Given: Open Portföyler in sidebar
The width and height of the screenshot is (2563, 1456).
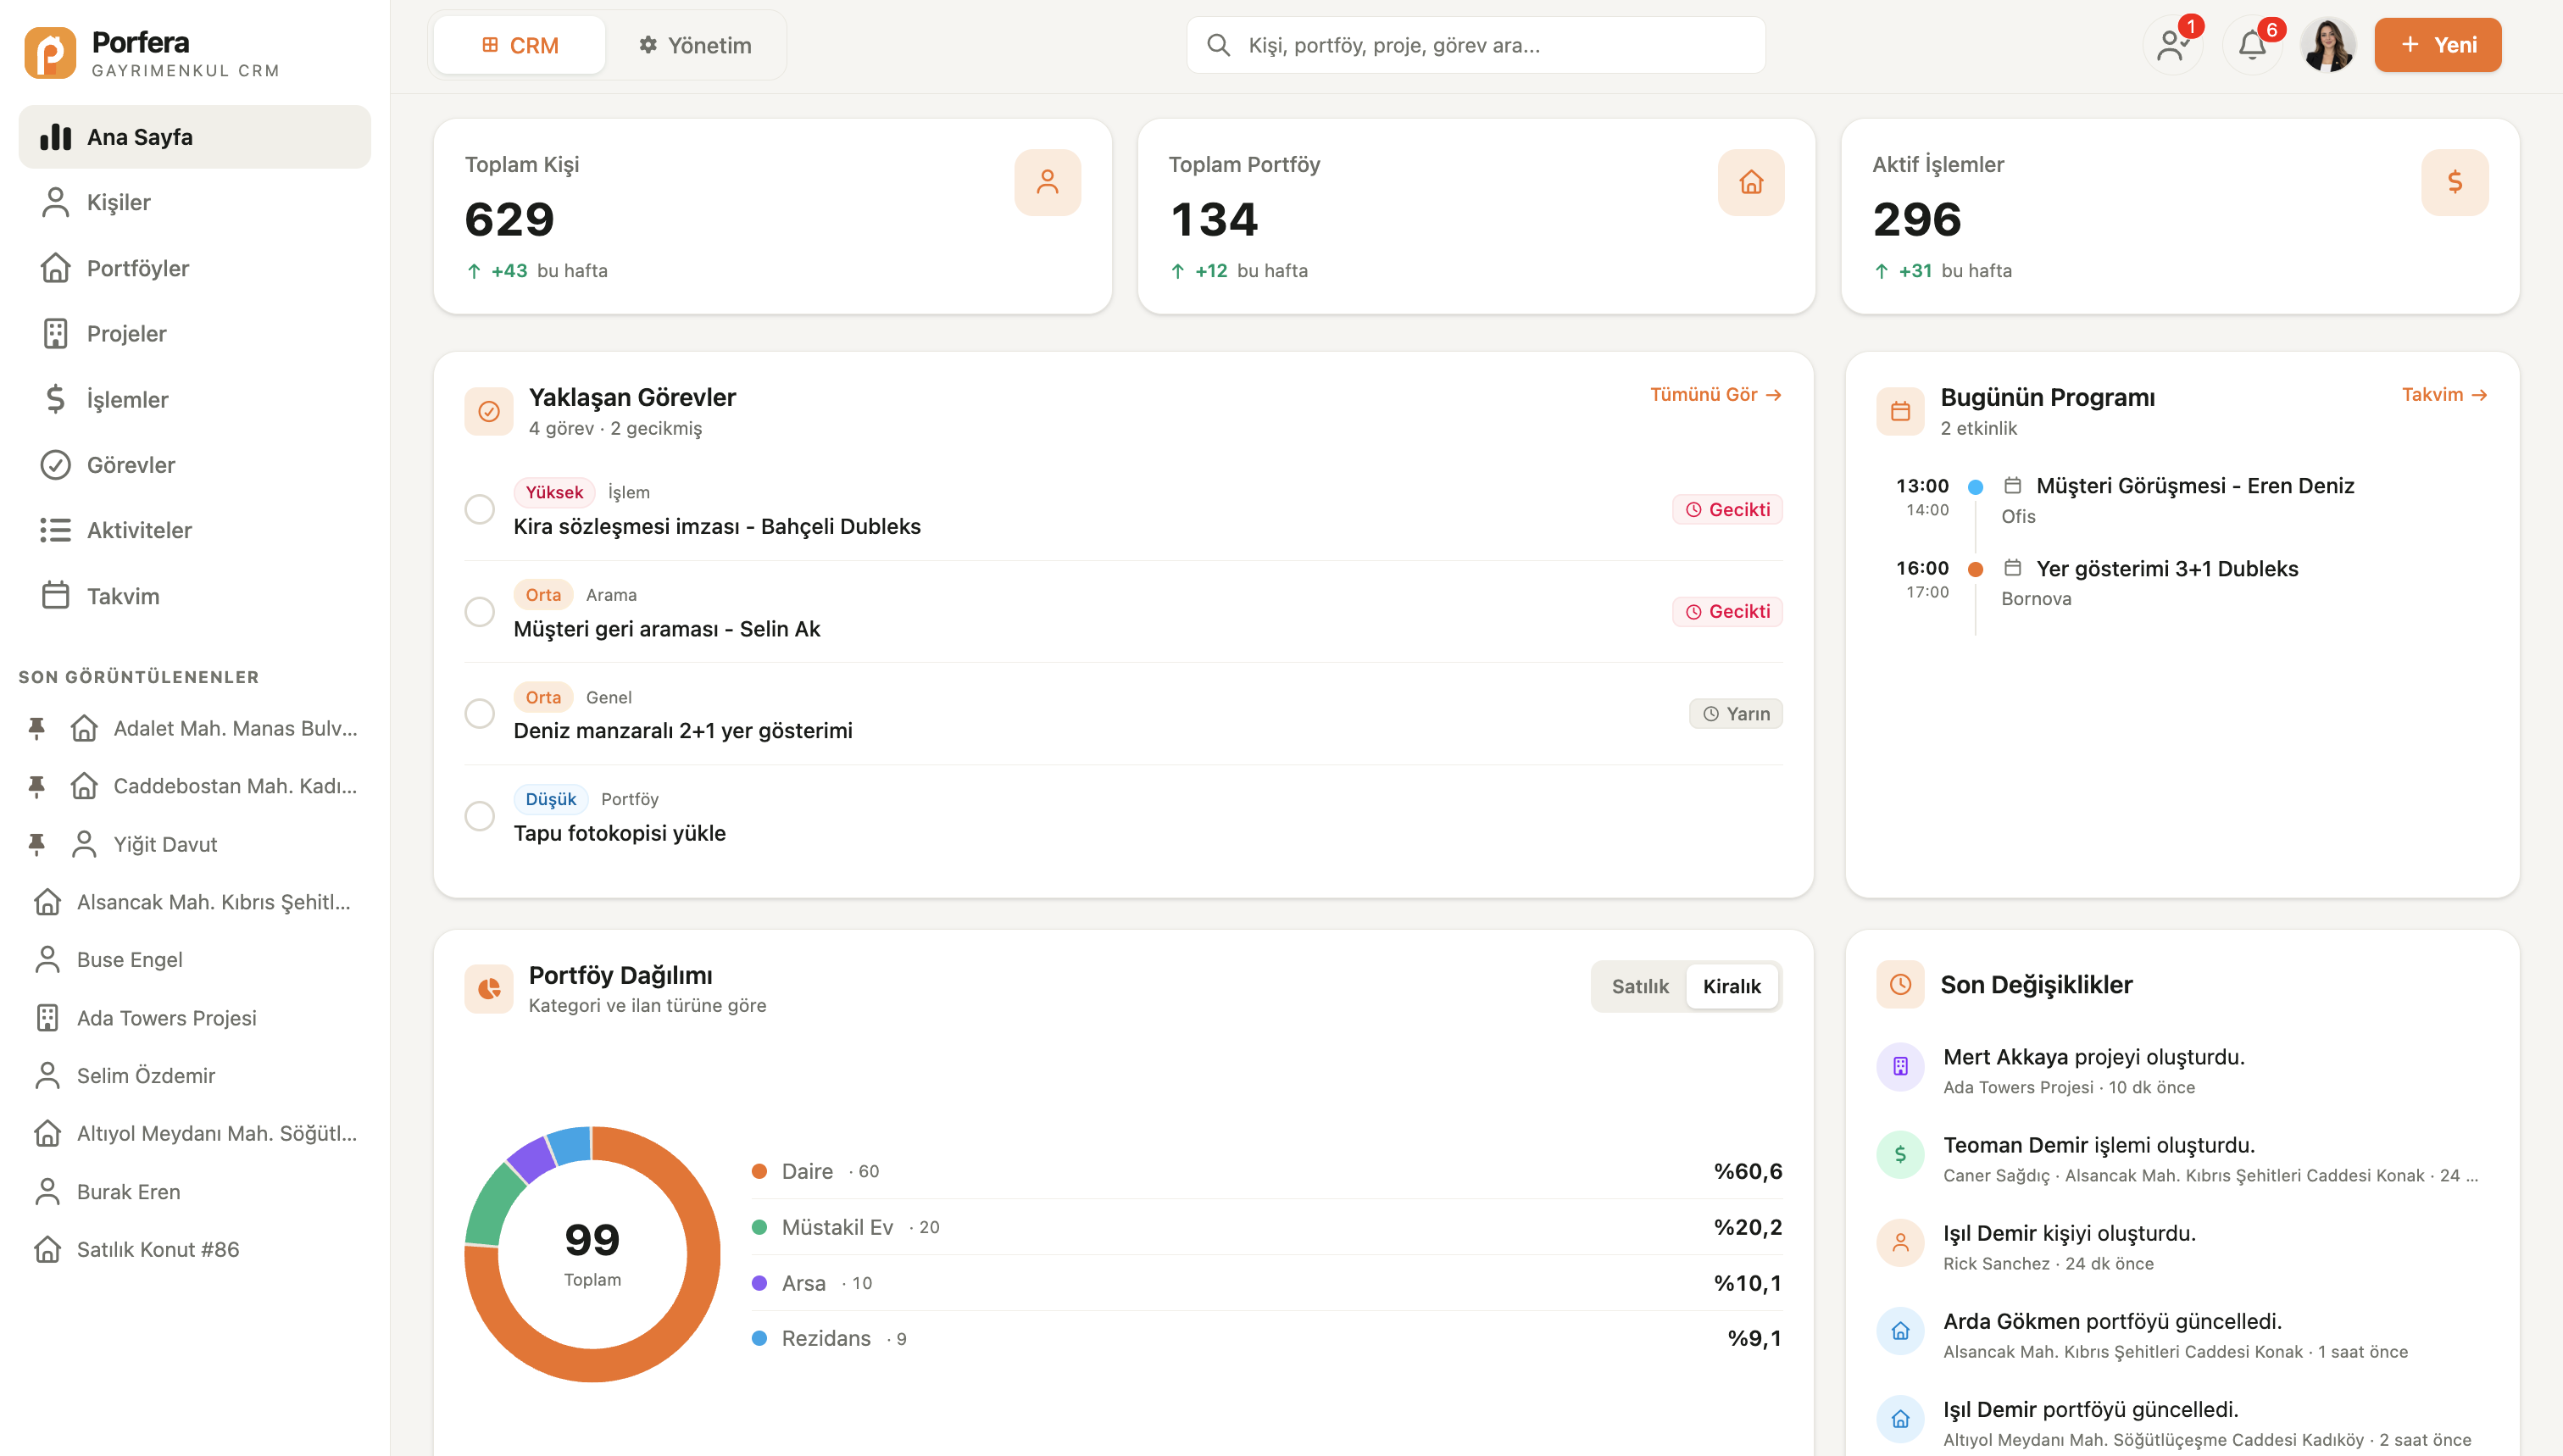Looking at the screenshot, I should point(195,268).
